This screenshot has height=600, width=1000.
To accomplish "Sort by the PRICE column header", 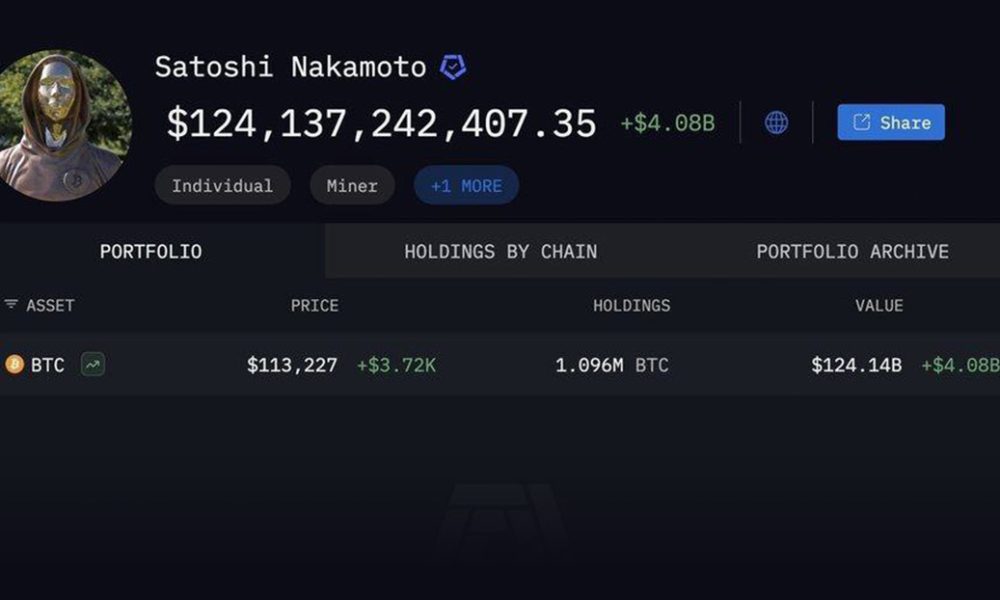I will 314,305.
